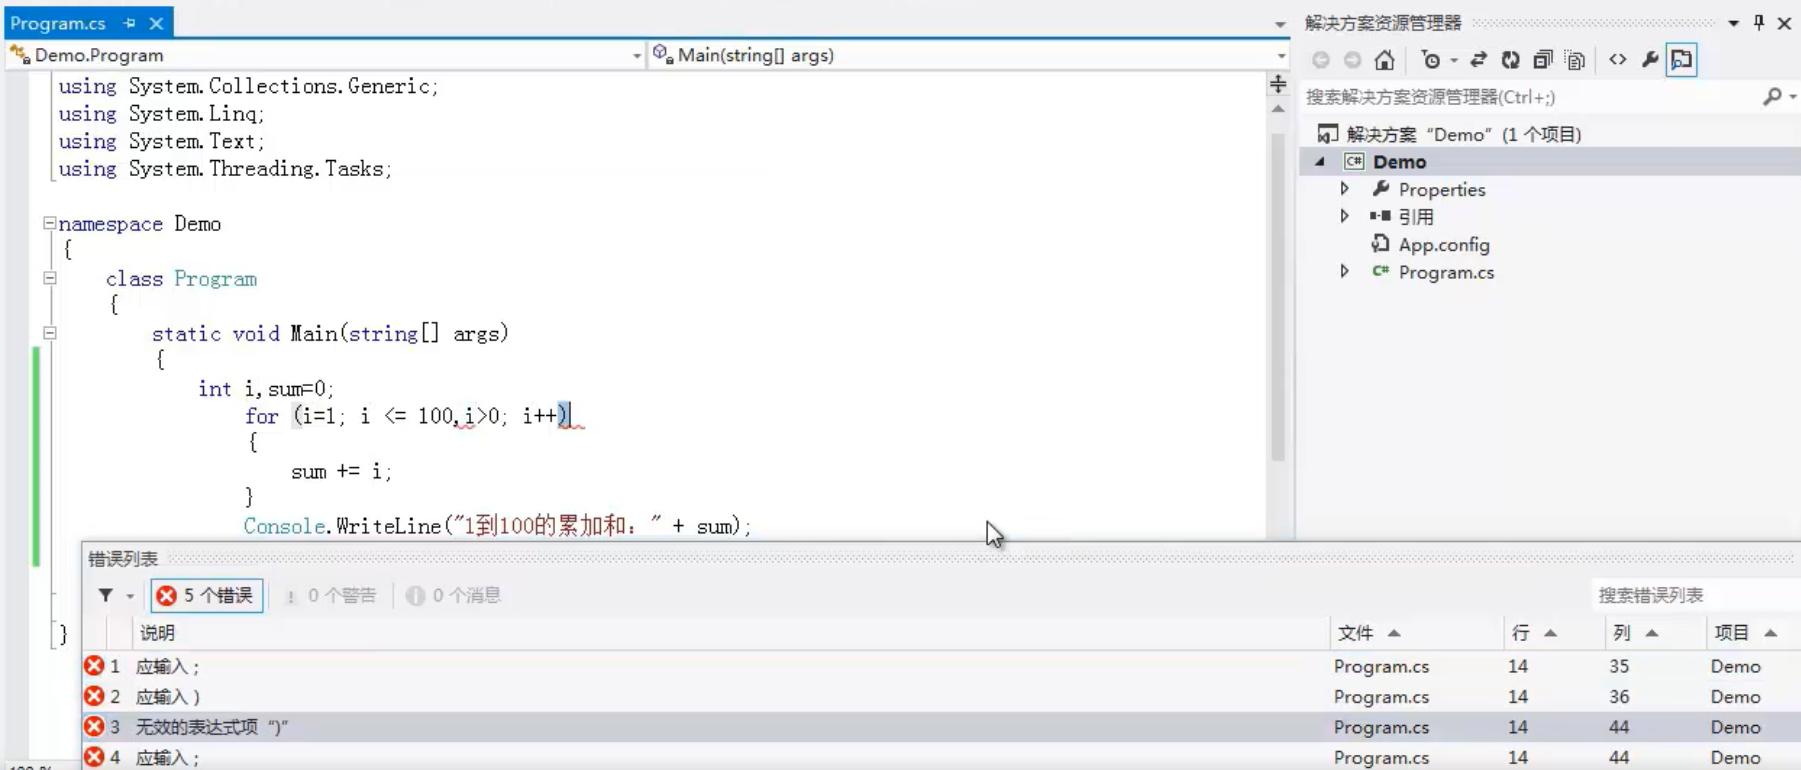This screenshot has width=1801, height=770.
Task: Select error 3 "无效的表达式项" row
Action: click(941, 727)
